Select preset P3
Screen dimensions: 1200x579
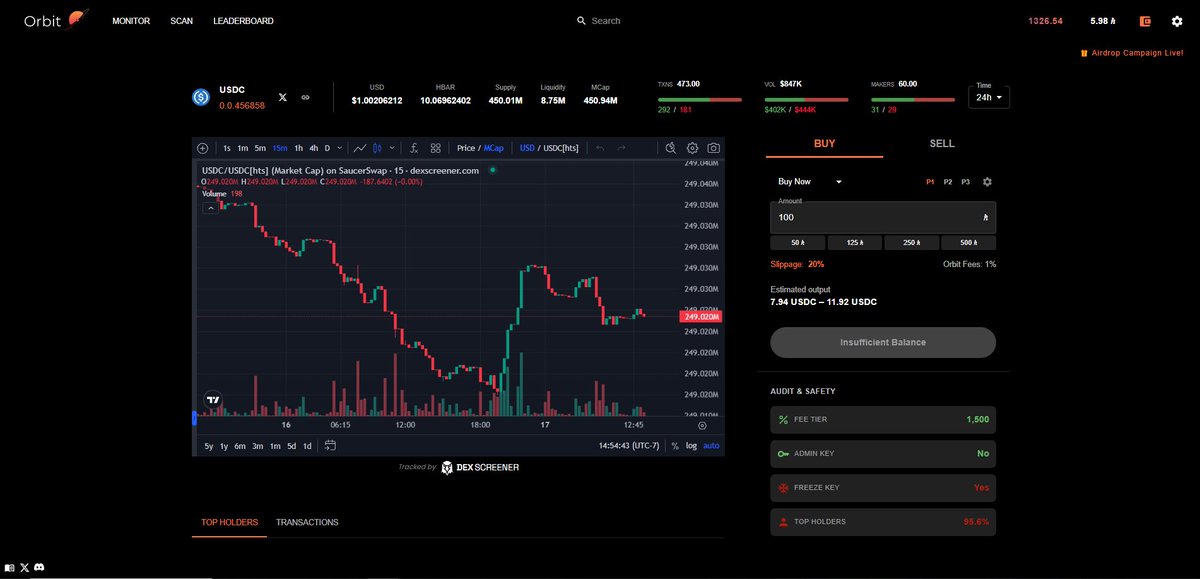pyautogui.click(x=965, y=182)
